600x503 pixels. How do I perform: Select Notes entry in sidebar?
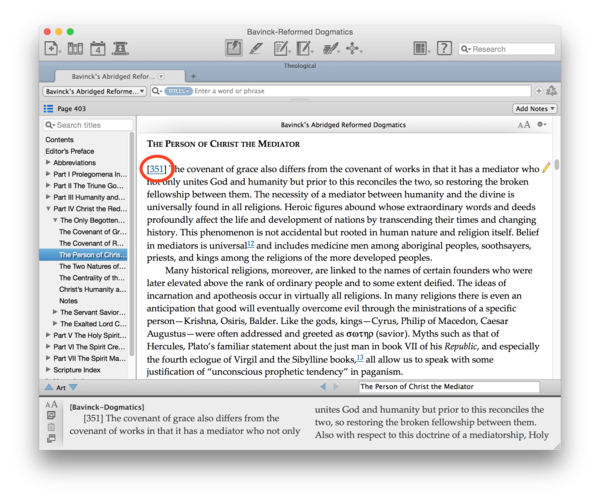tap(68, 301)
